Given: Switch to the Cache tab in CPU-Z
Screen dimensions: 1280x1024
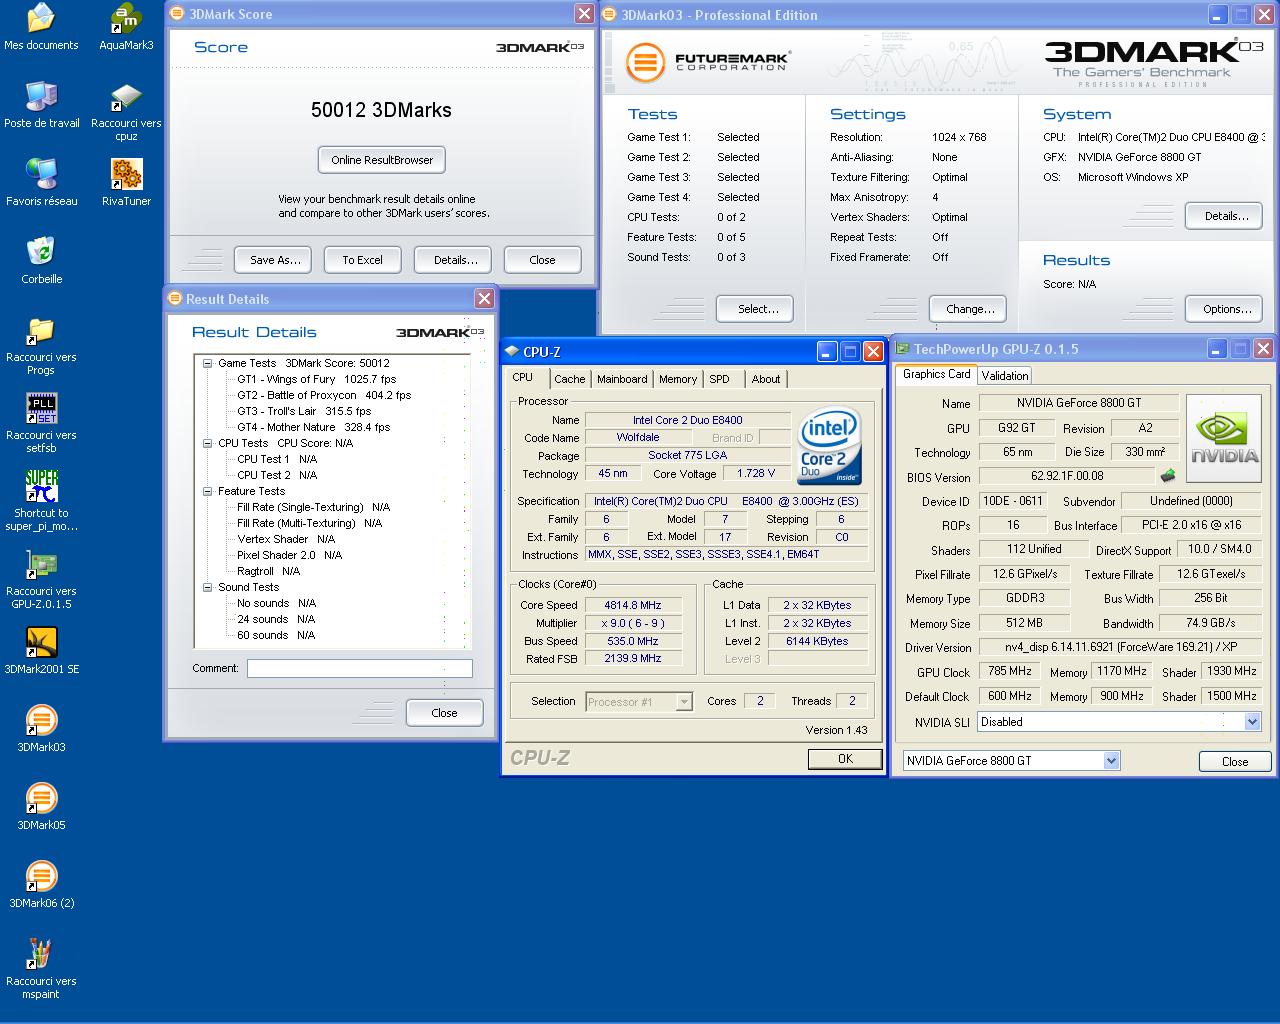Looking at the screenshot, I should (569, 379).
